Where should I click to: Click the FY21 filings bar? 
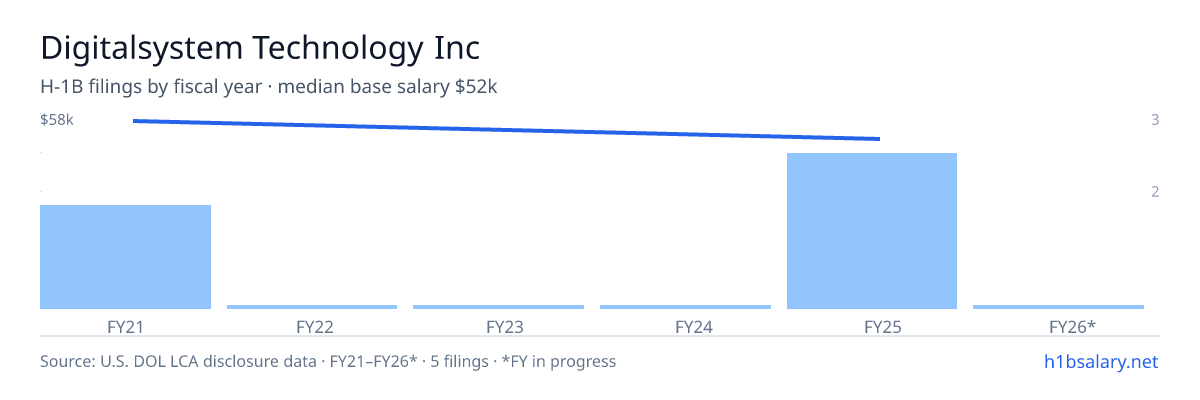[x=125, y=257]
